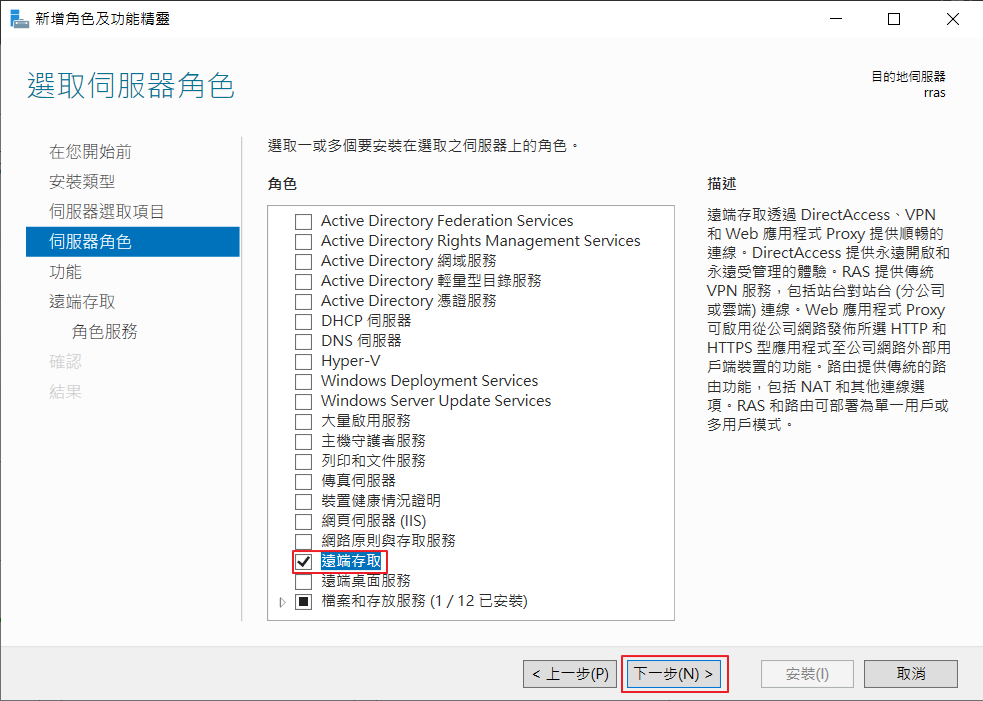Check Windows Deployment Services role
Image resolution: width=983 pixels, height=701 pixels.
click(x=303, y=382)
